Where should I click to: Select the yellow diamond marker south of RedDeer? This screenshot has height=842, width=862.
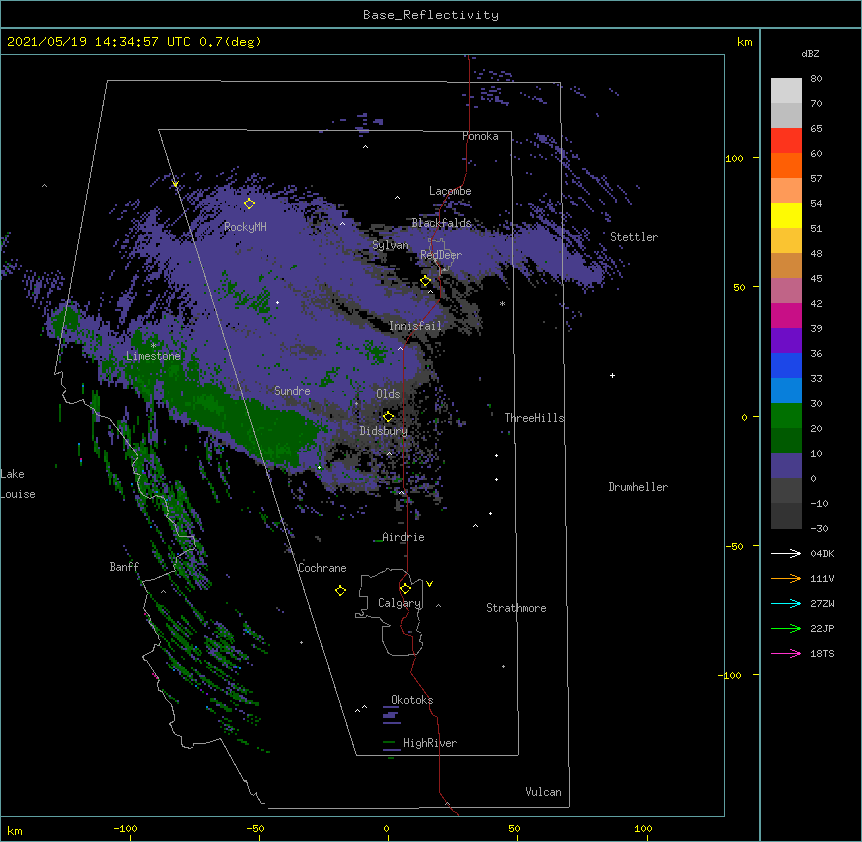426,281
